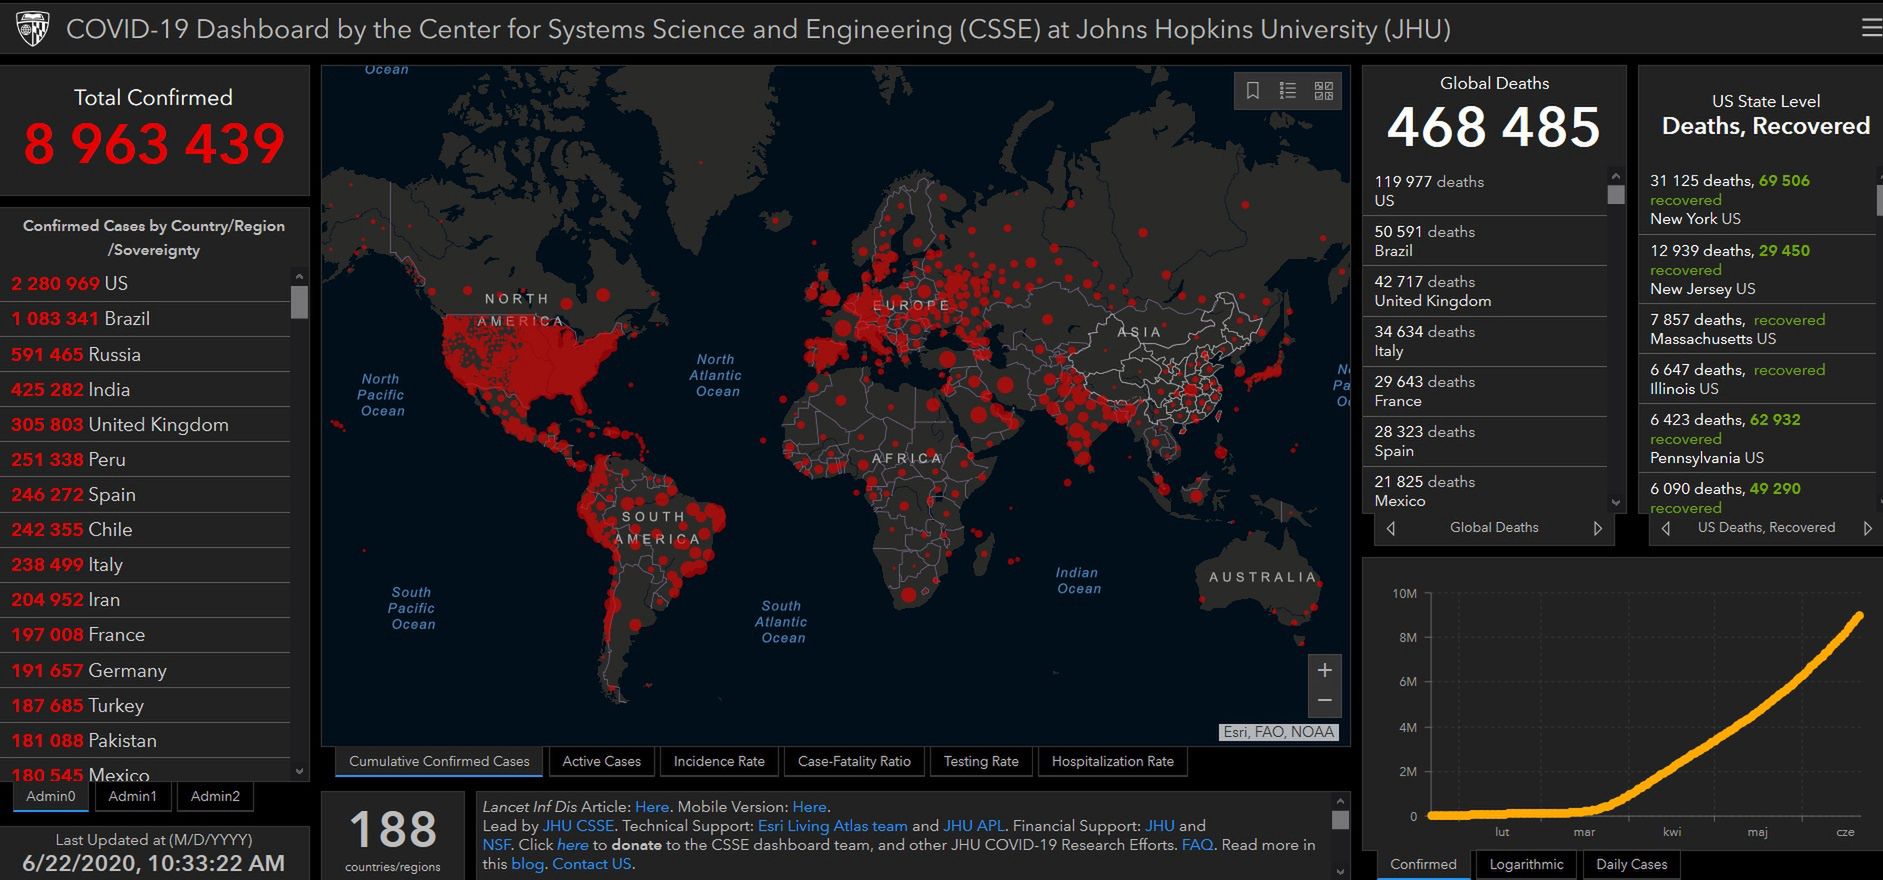Screen dimensions: 1883x880
Task: Click the country list scrollbar thumb
Action: [x=299, y=302]
